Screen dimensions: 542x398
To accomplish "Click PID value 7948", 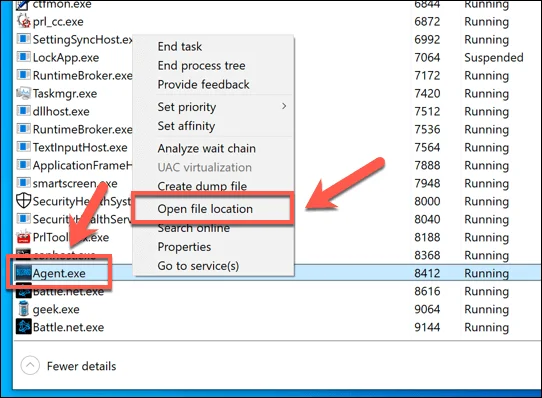I will coord(427,184).
